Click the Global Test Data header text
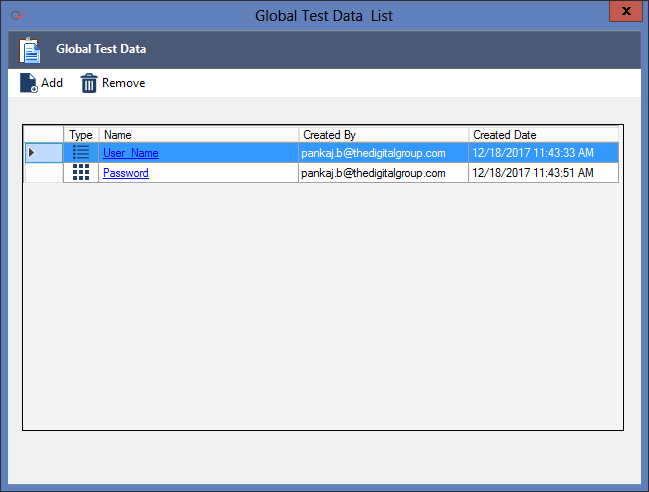The height and width of the screenshot is (492, 649). [101, 49]
